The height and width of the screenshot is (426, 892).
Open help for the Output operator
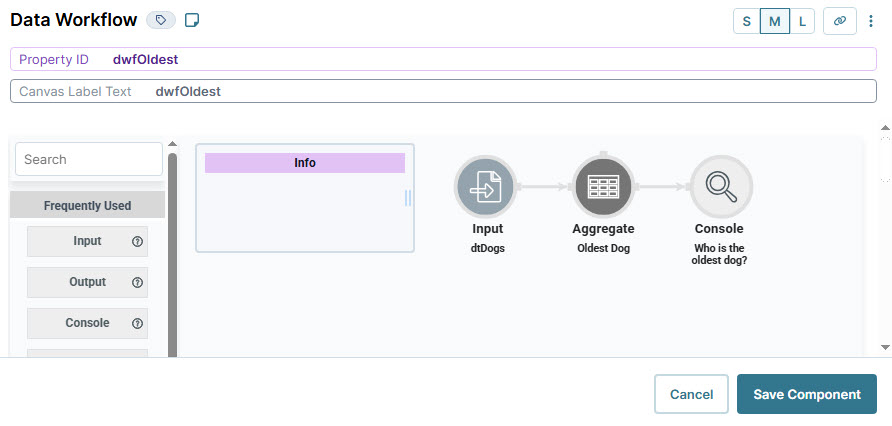coord(137,283)
